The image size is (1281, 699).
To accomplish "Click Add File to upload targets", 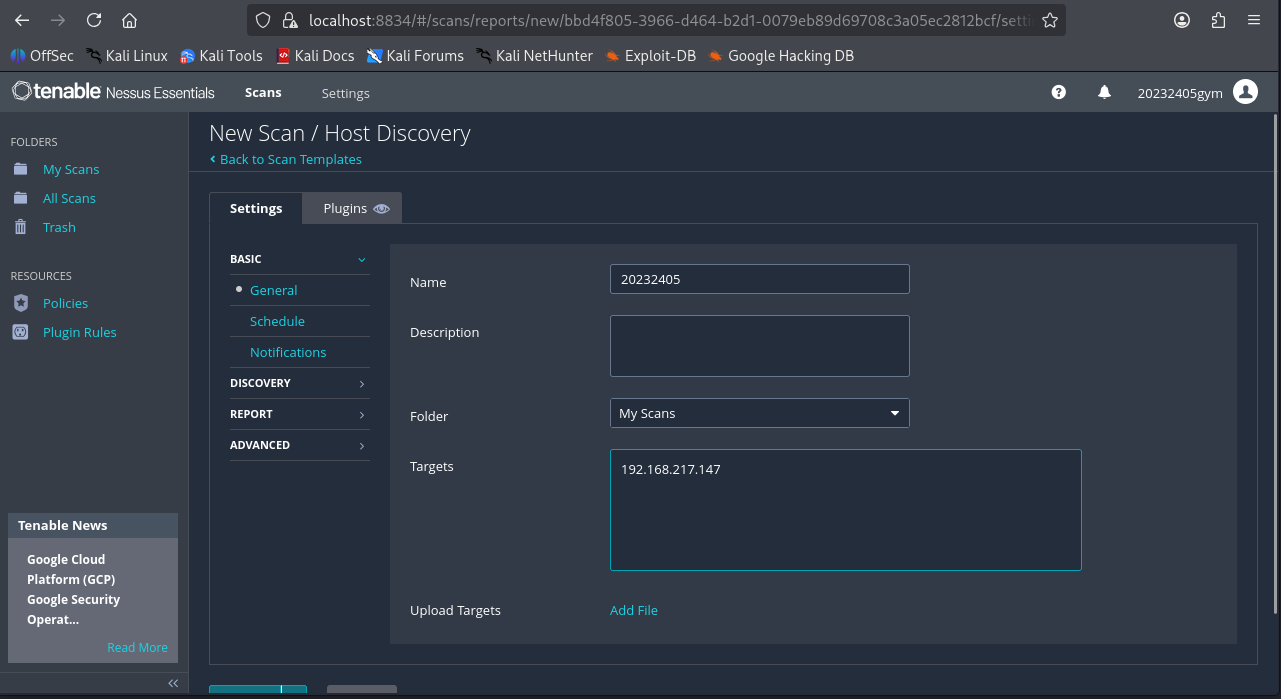I will tap(634, 610).
